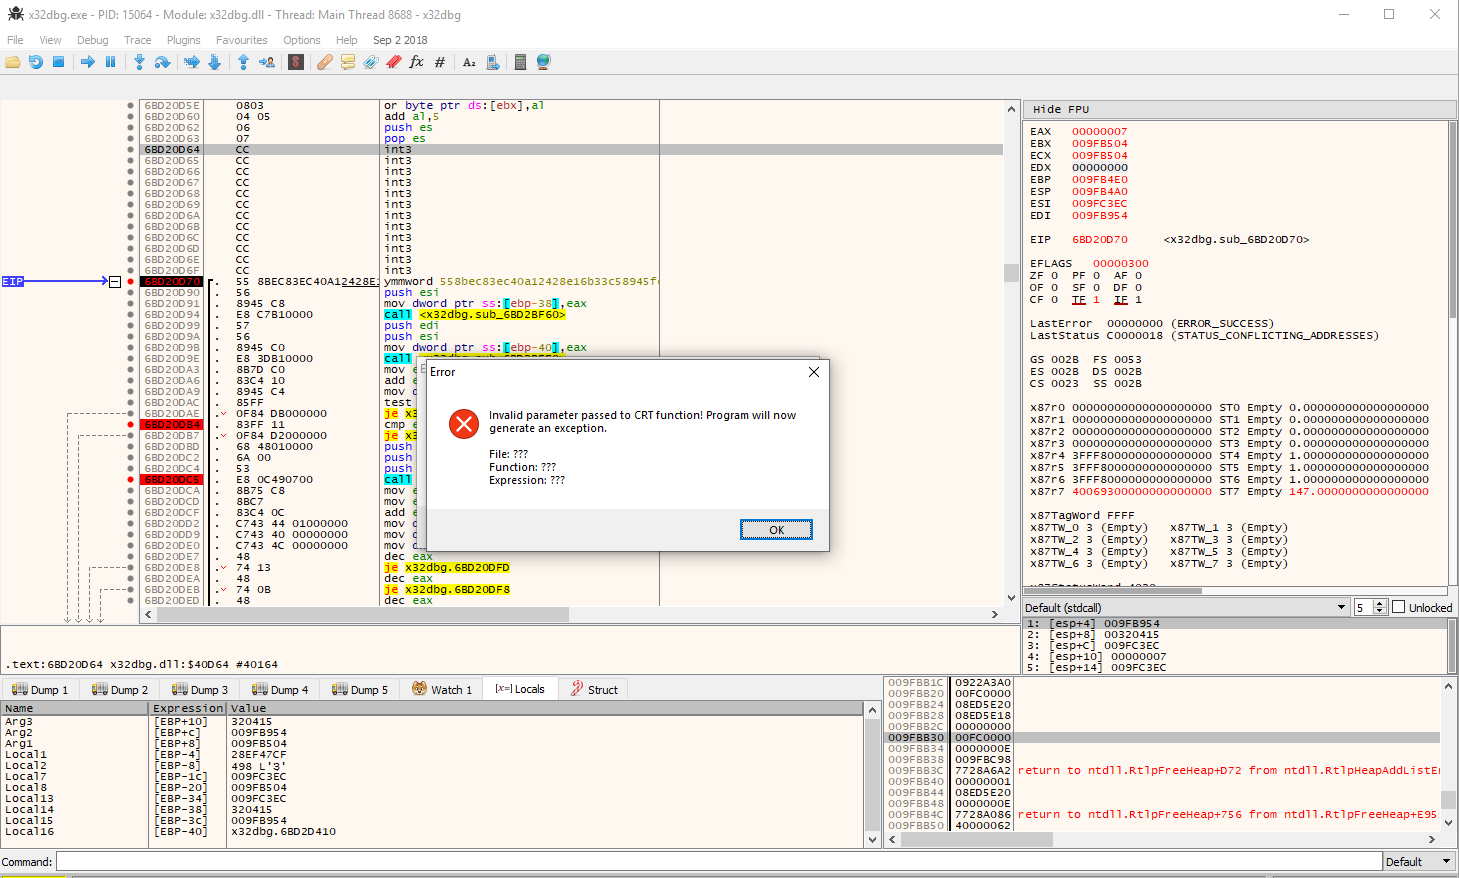Click the Expression column header in Locals
Image resolution: width=1459 pixels, height=878 pixels.
coord(188,708)
